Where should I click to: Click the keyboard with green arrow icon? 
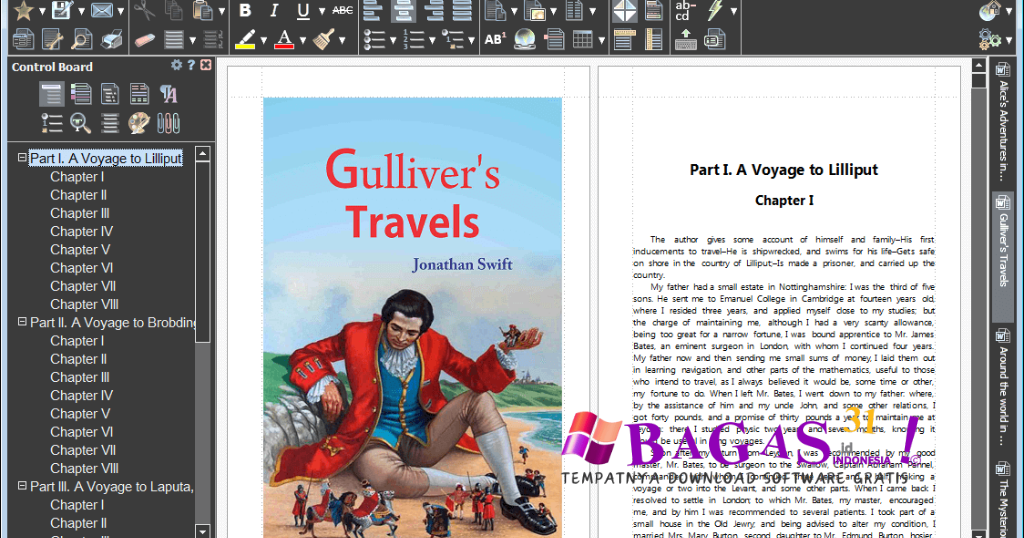click(685, 40)
